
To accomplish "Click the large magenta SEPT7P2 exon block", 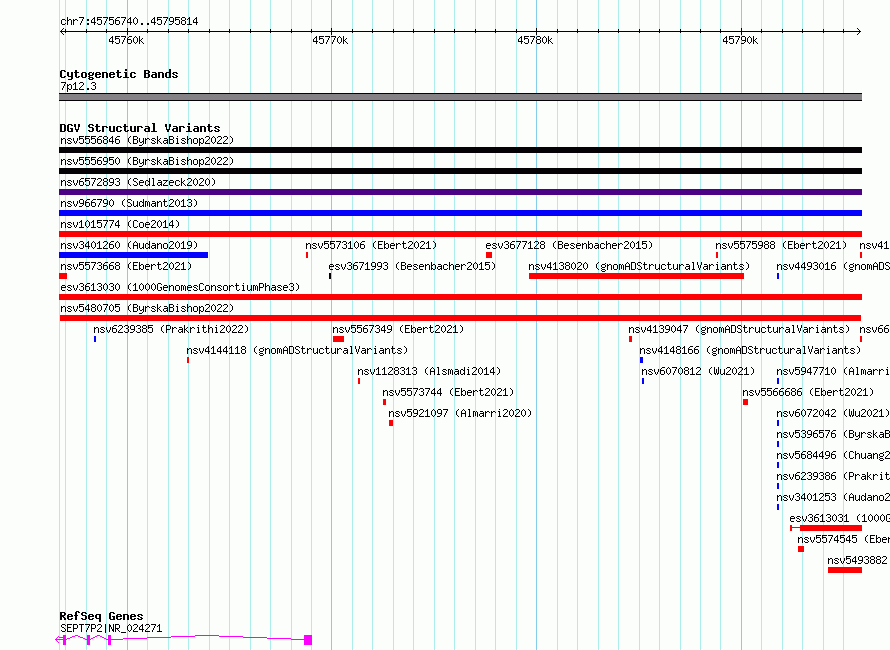I will (308, 640).
